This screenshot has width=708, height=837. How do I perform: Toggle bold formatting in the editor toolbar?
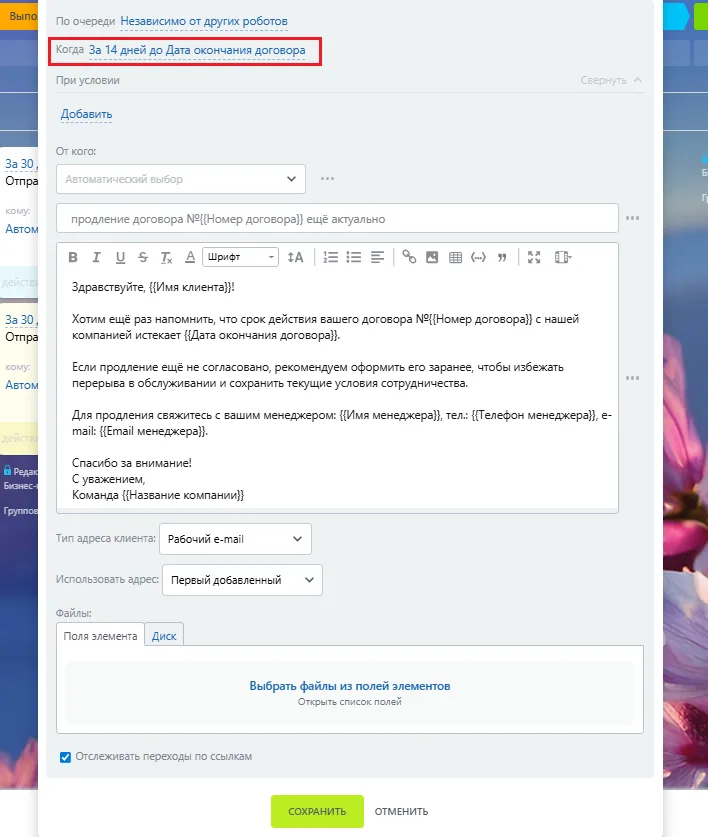pos(73,257)
